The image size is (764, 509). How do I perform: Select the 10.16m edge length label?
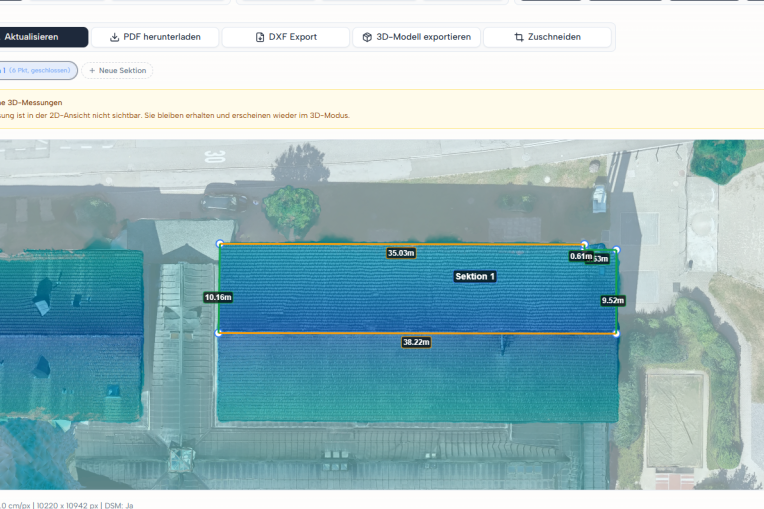[218, 297]
